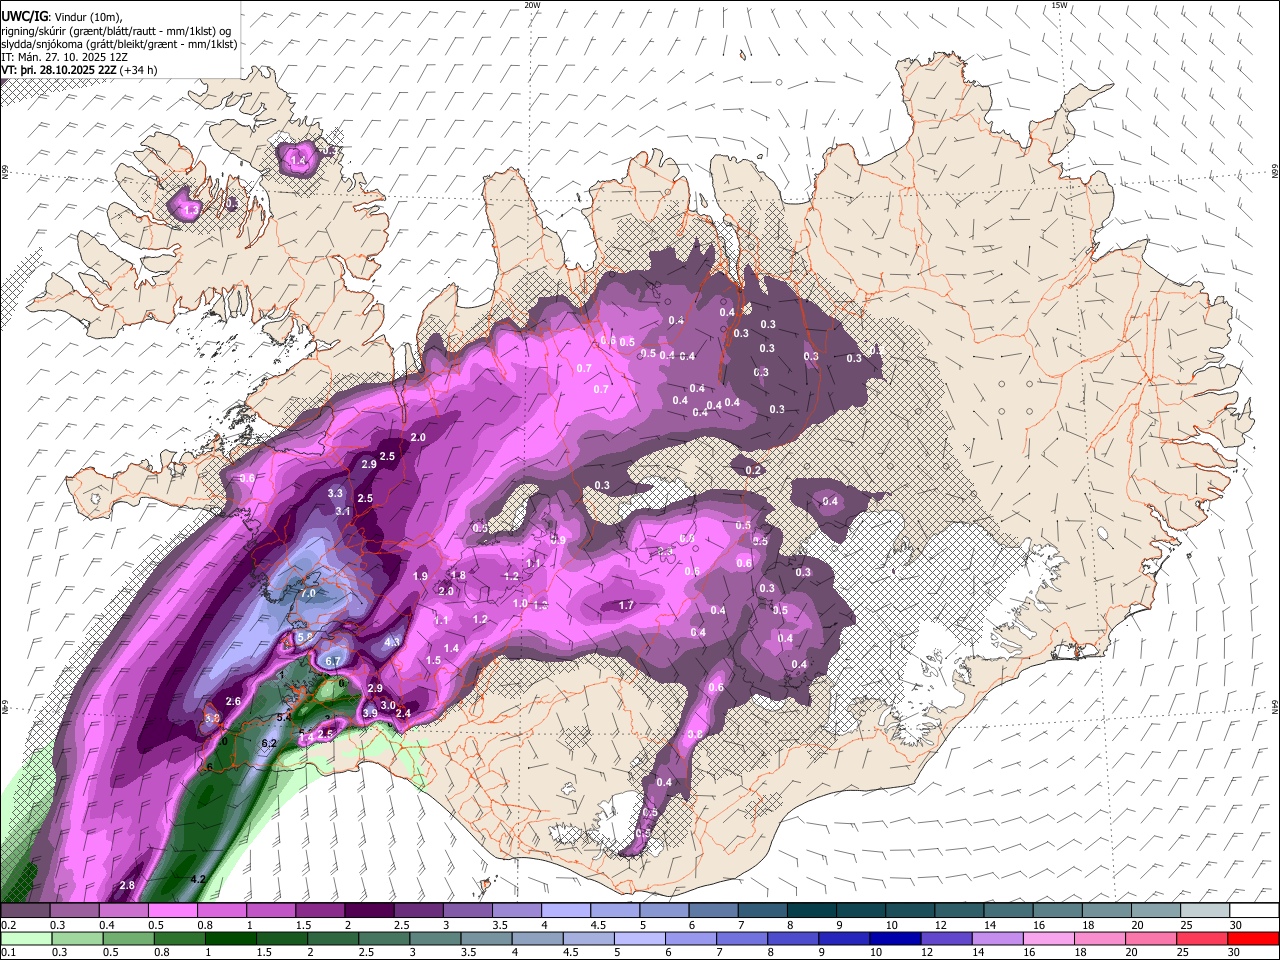The image size is (1280, 960).
Task: Click the 3.3 precipitation value on the map
Action: [x=335, y=493]
